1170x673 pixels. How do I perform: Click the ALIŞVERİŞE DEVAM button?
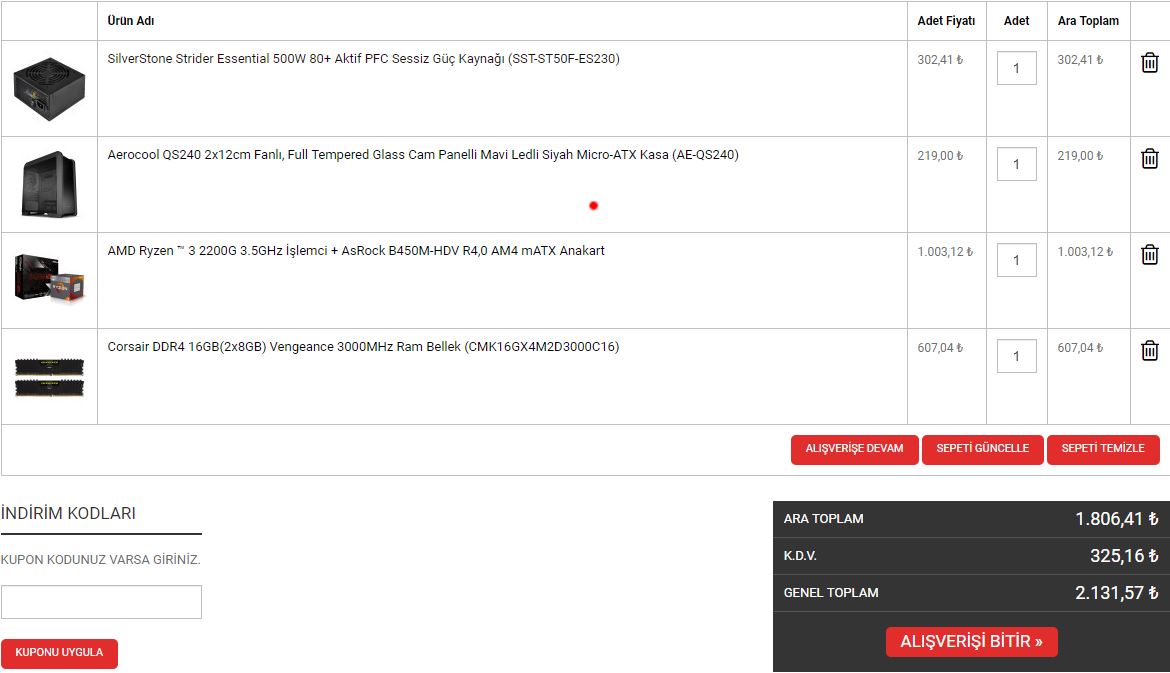[x=854, y=449]
